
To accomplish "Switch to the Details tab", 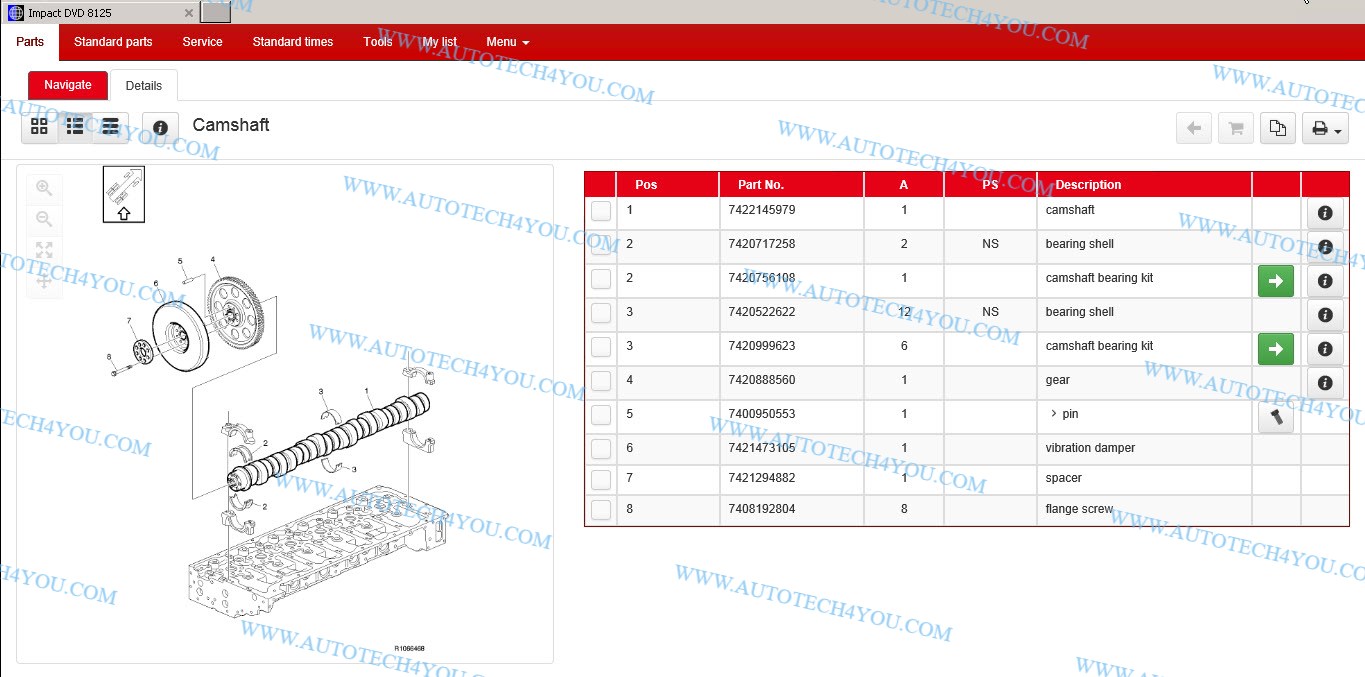I will (144, 86).
